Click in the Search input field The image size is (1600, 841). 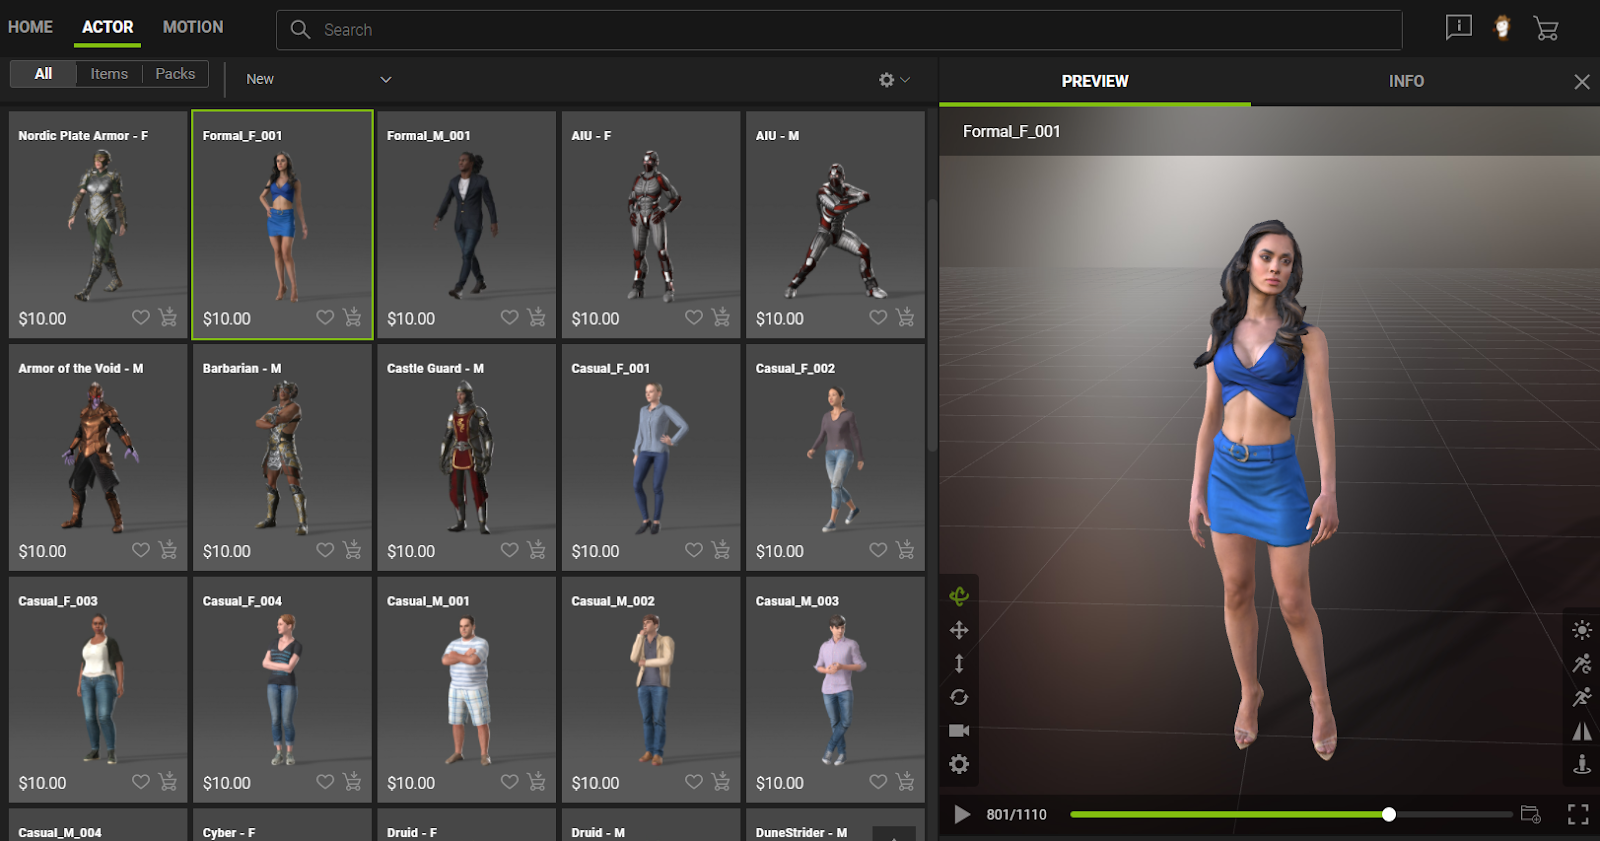tap(839, 30)
